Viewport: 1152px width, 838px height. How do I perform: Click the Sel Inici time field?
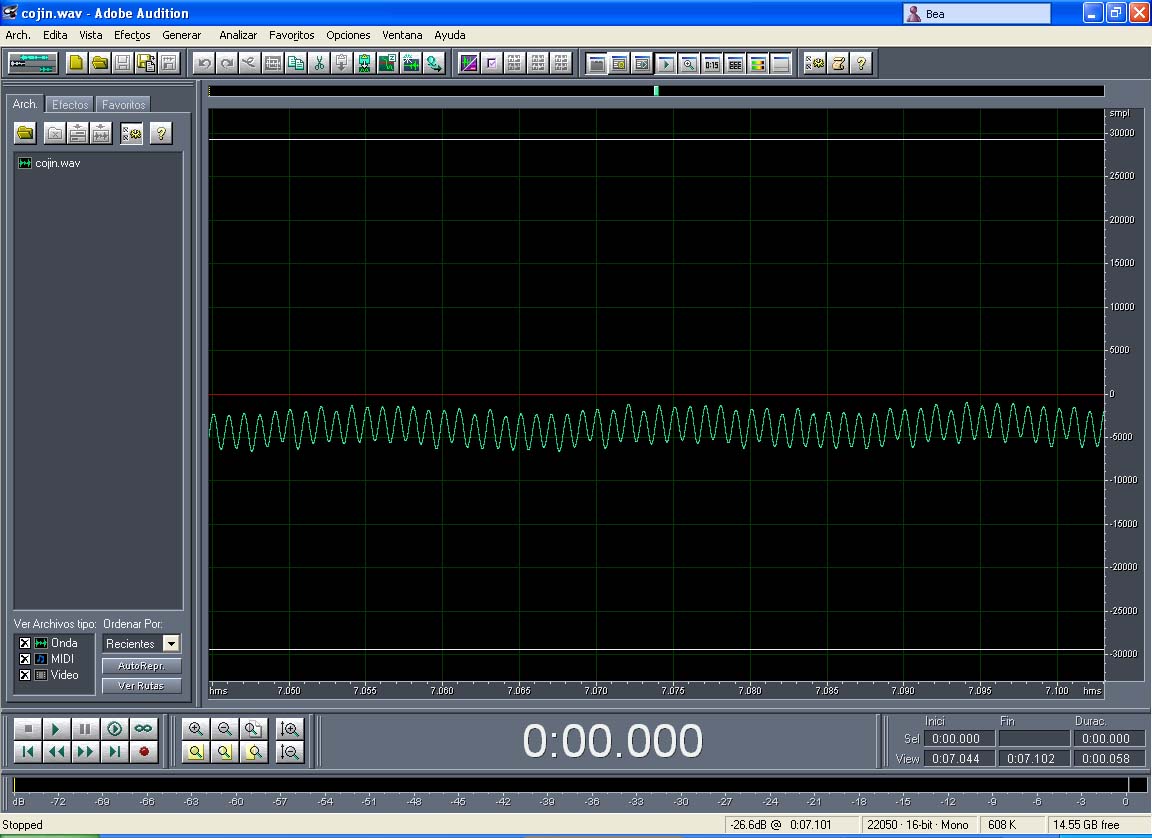[x=959, y=738]
